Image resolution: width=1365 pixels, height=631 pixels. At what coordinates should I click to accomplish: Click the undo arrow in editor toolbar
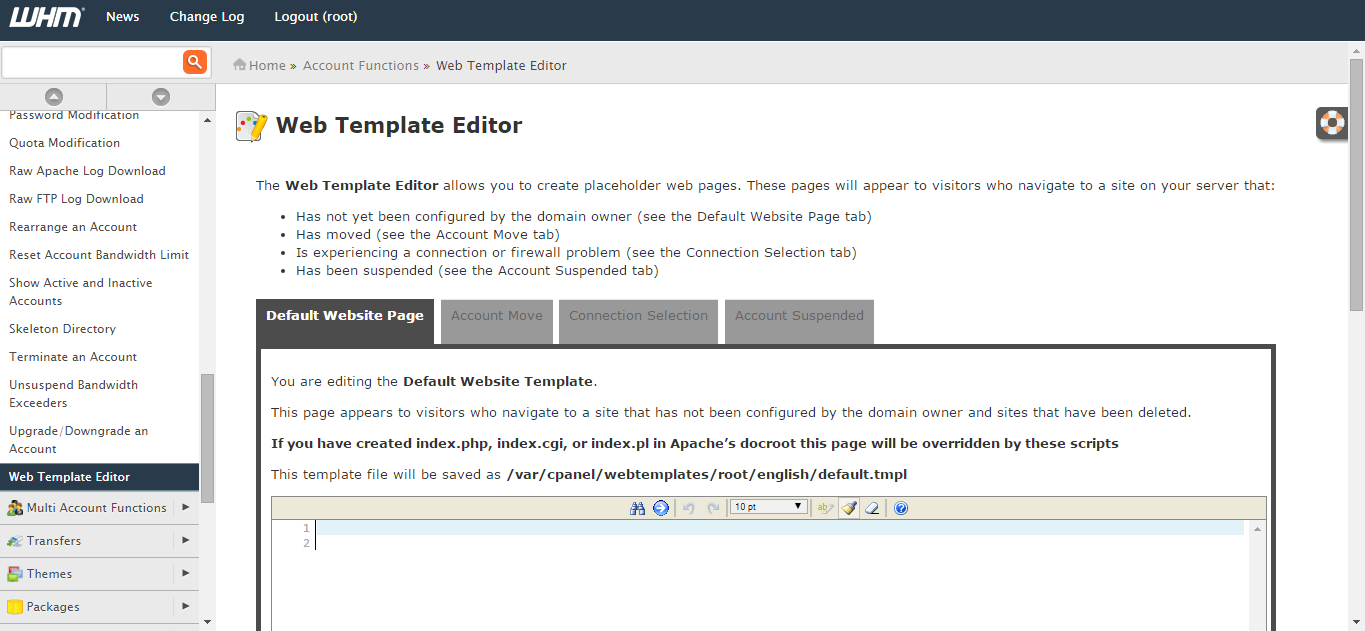[689, 508]
